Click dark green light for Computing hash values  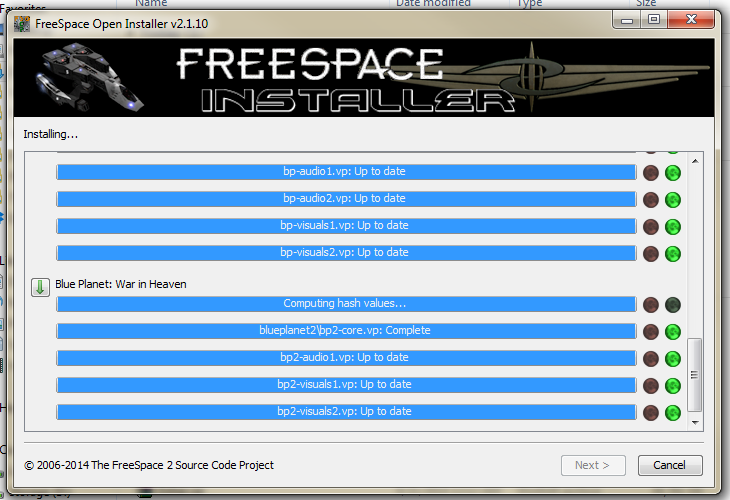(673, 305)
